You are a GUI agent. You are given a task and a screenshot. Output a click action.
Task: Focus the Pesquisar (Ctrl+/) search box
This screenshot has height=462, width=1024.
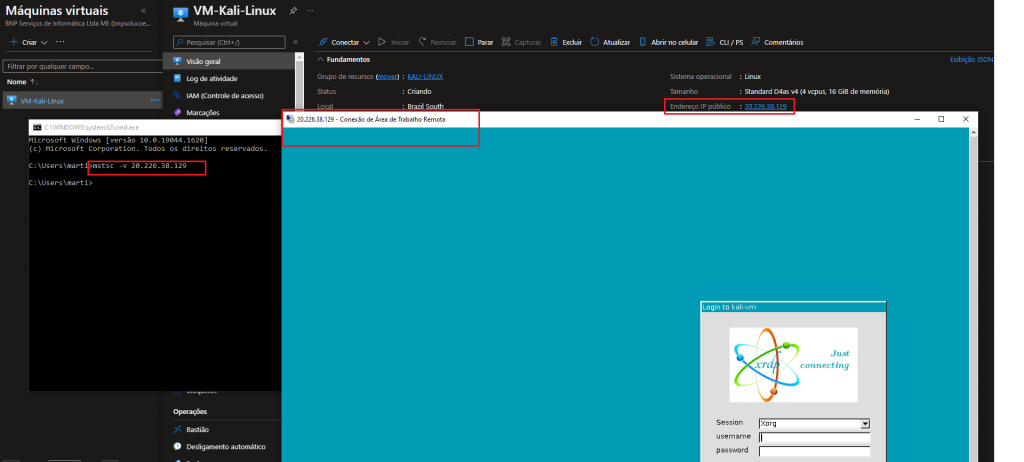tap(229, 42)
